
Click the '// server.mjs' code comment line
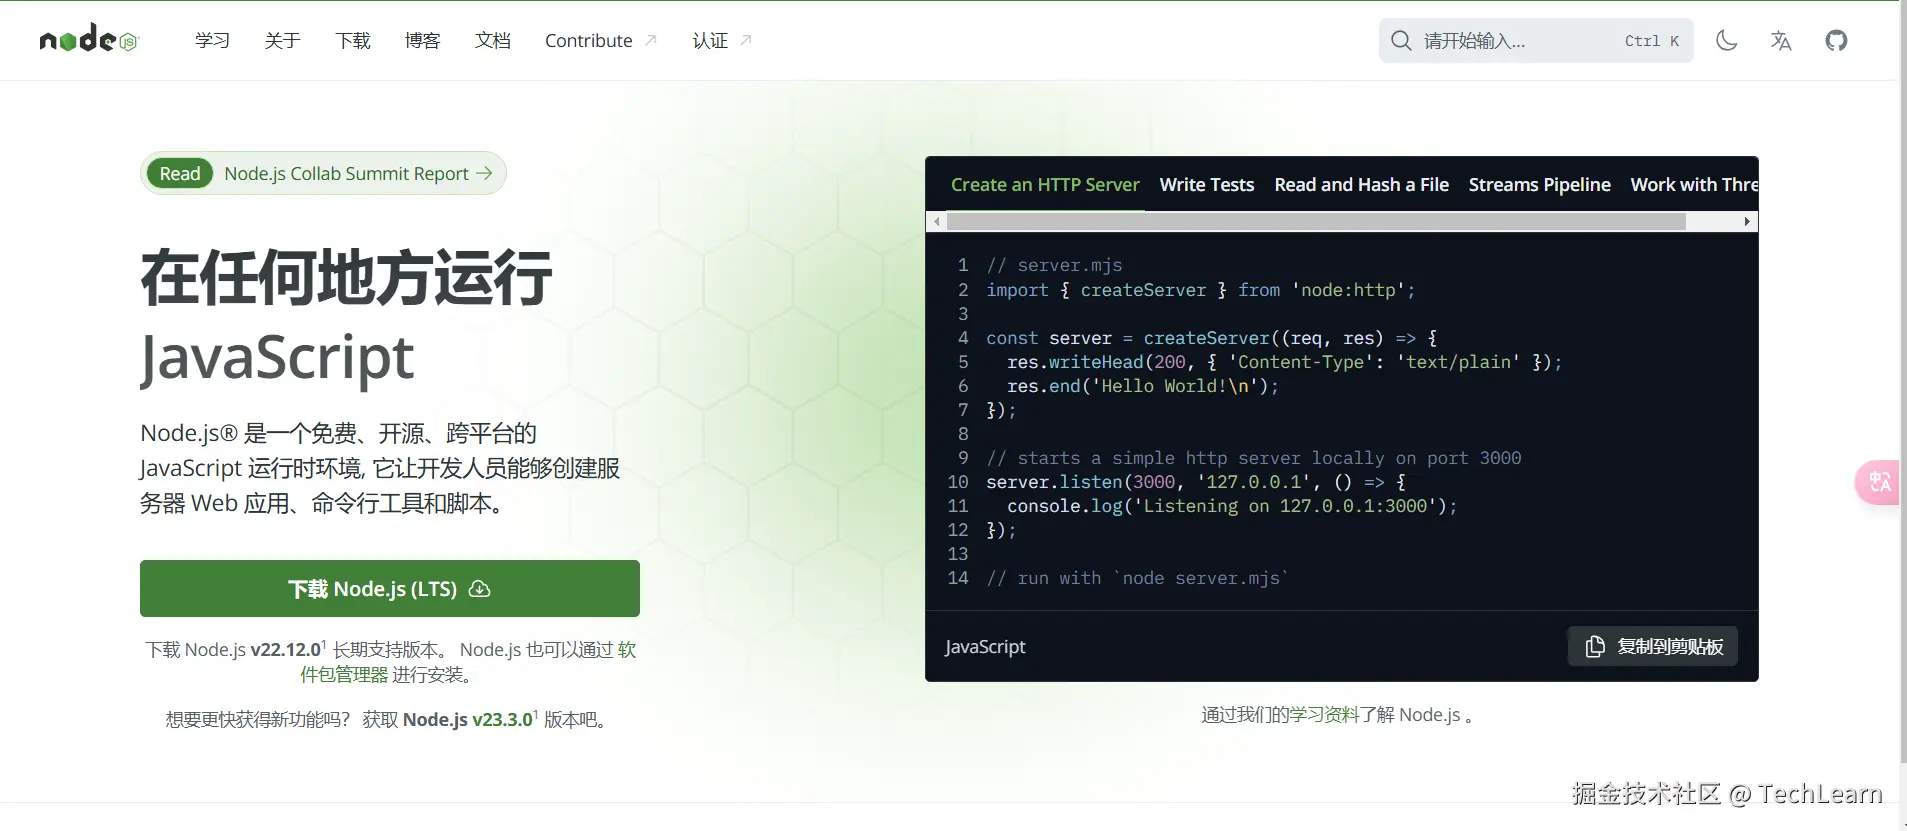[x=1054, y=265]
